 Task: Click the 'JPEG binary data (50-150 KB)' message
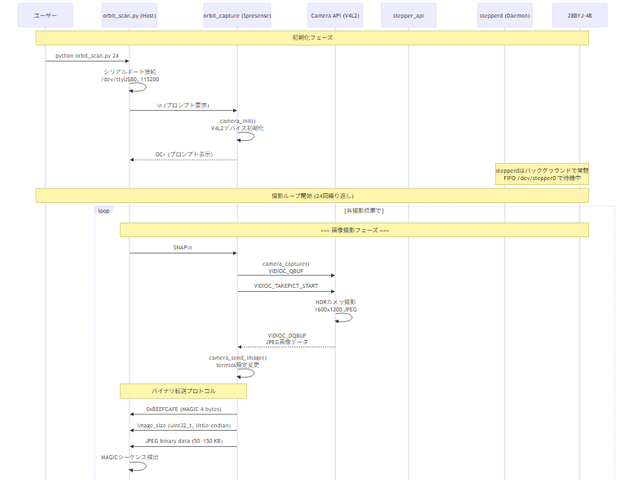183,441
